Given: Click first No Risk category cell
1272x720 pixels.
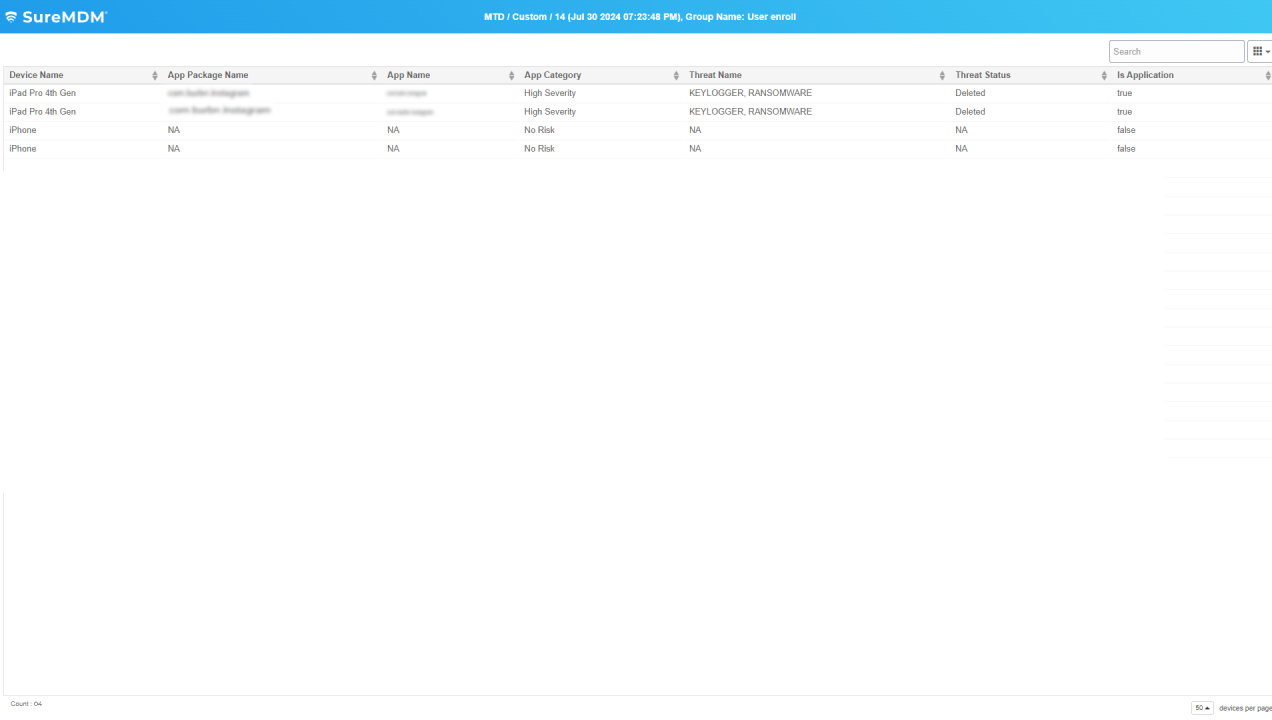Looking at the screenshot, I should pos(539,130).
